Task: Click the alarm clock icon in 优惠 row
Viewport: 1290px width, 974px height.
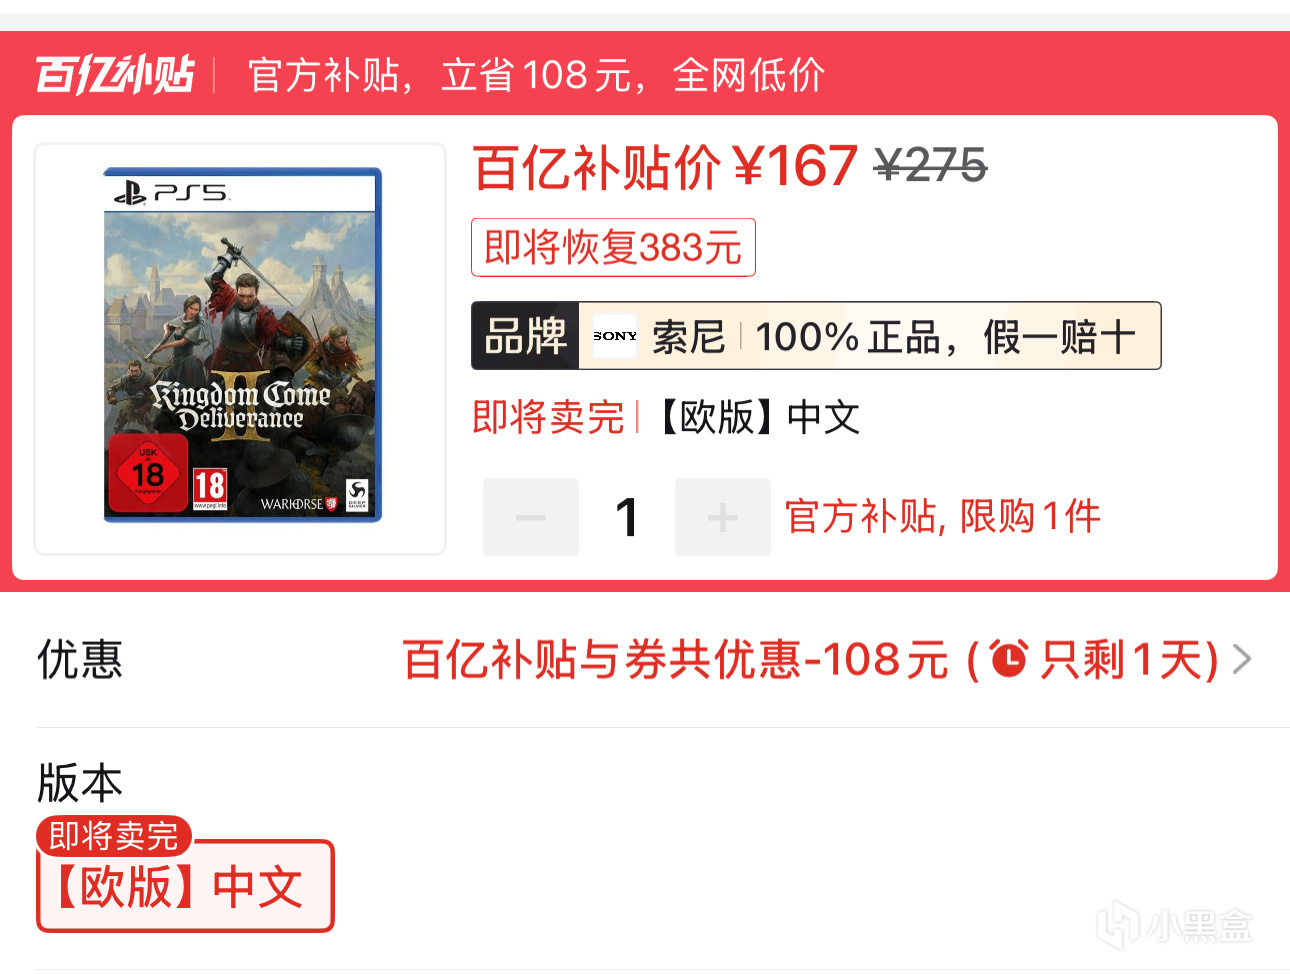Action: 1008,659
